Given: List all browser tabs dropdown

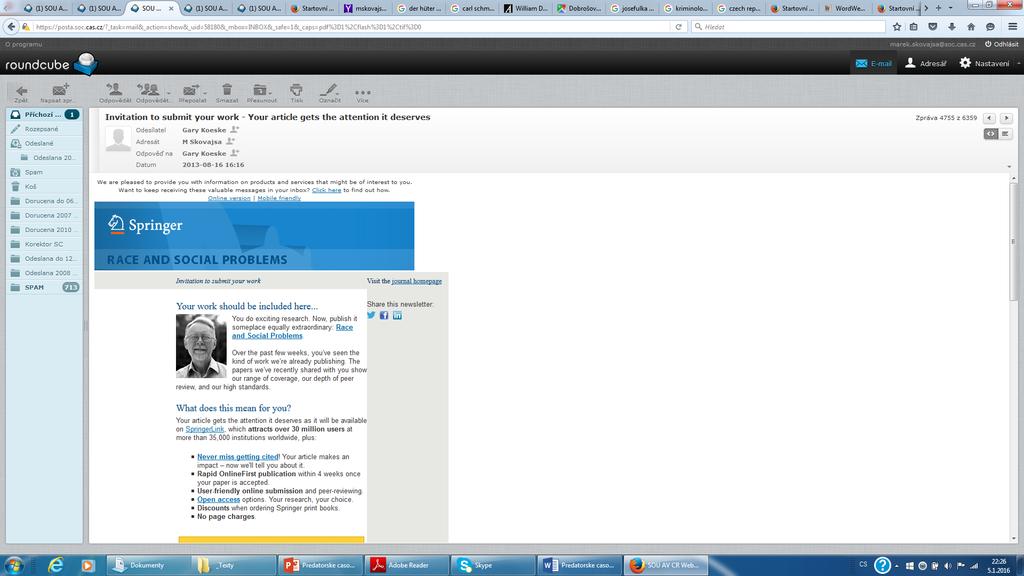Looking at the screenshot, I should click(950, 8).
